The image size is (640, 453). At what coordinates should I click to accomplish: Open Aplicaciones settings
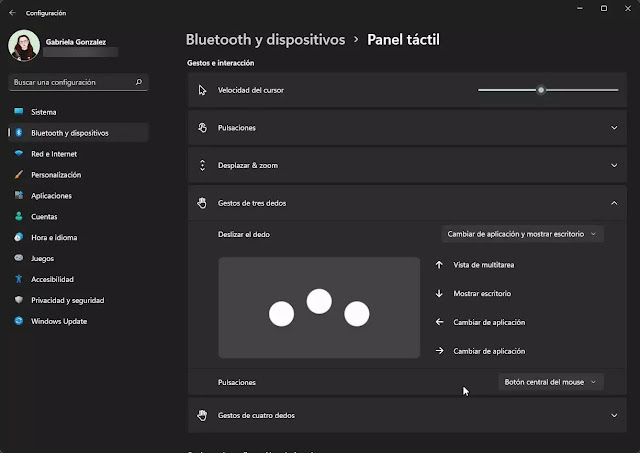coord(78,195)
